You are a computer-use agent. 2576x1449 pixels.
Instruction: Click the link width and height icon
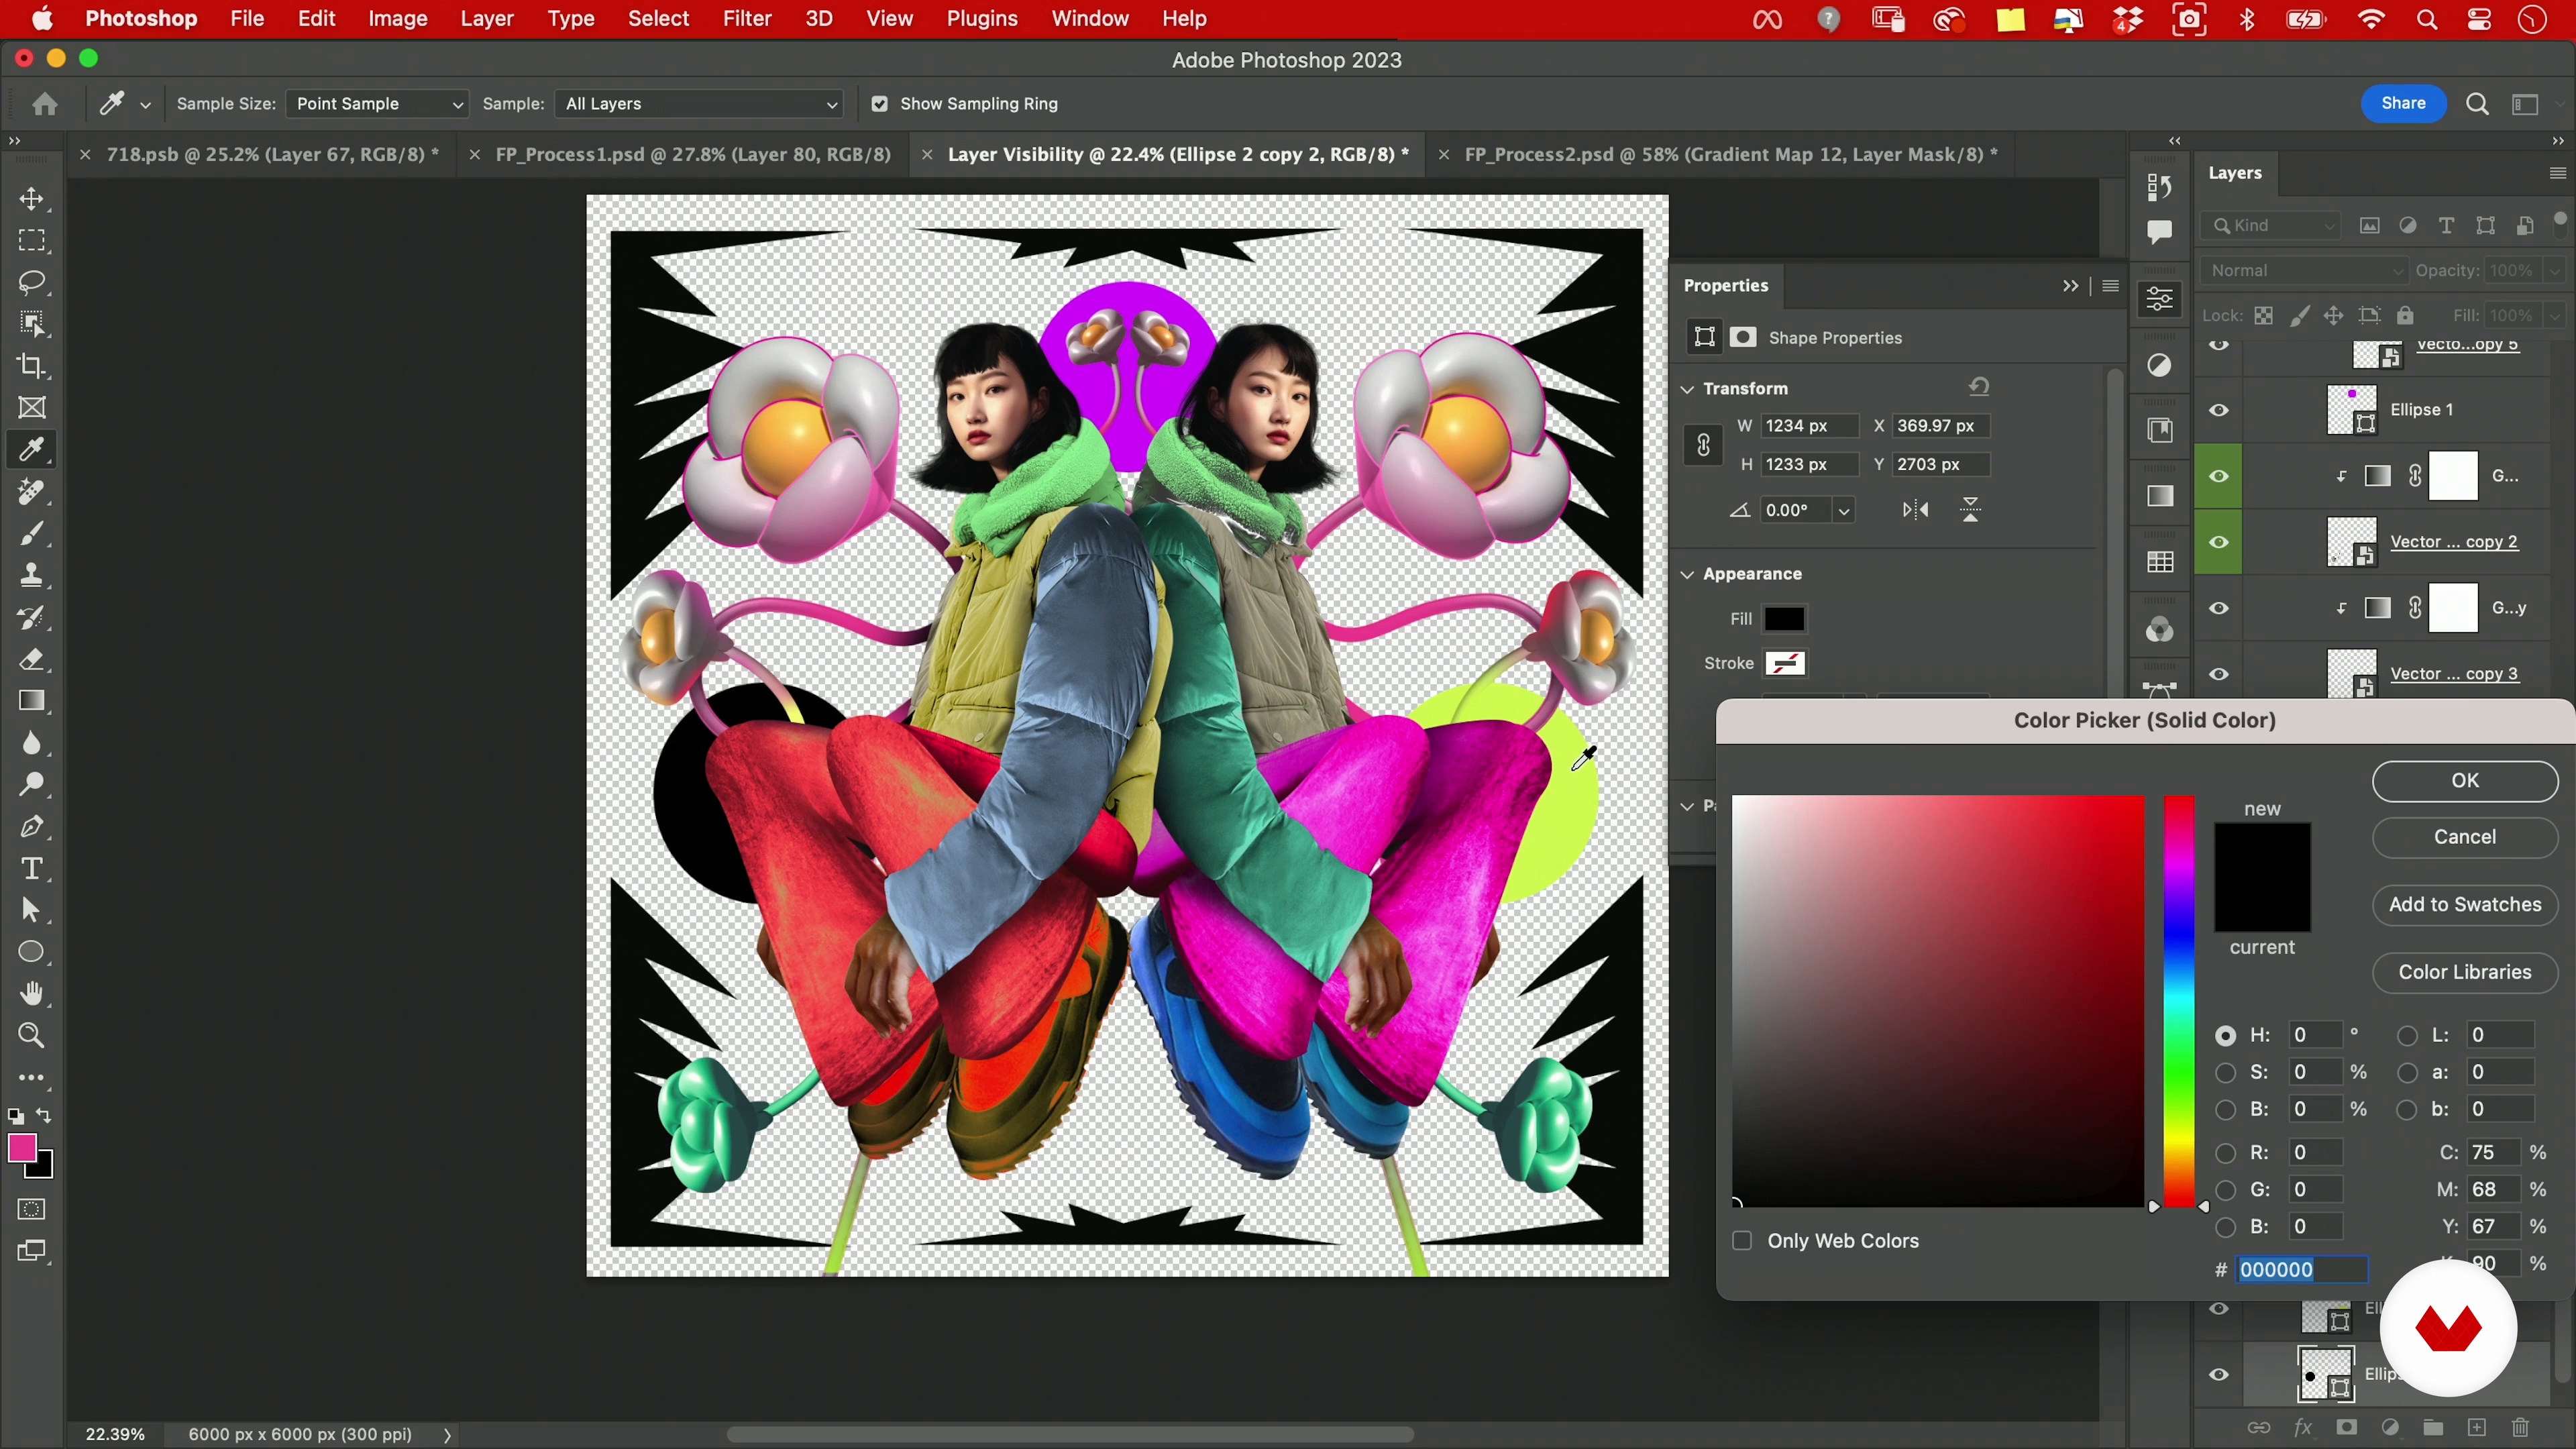1704,445
